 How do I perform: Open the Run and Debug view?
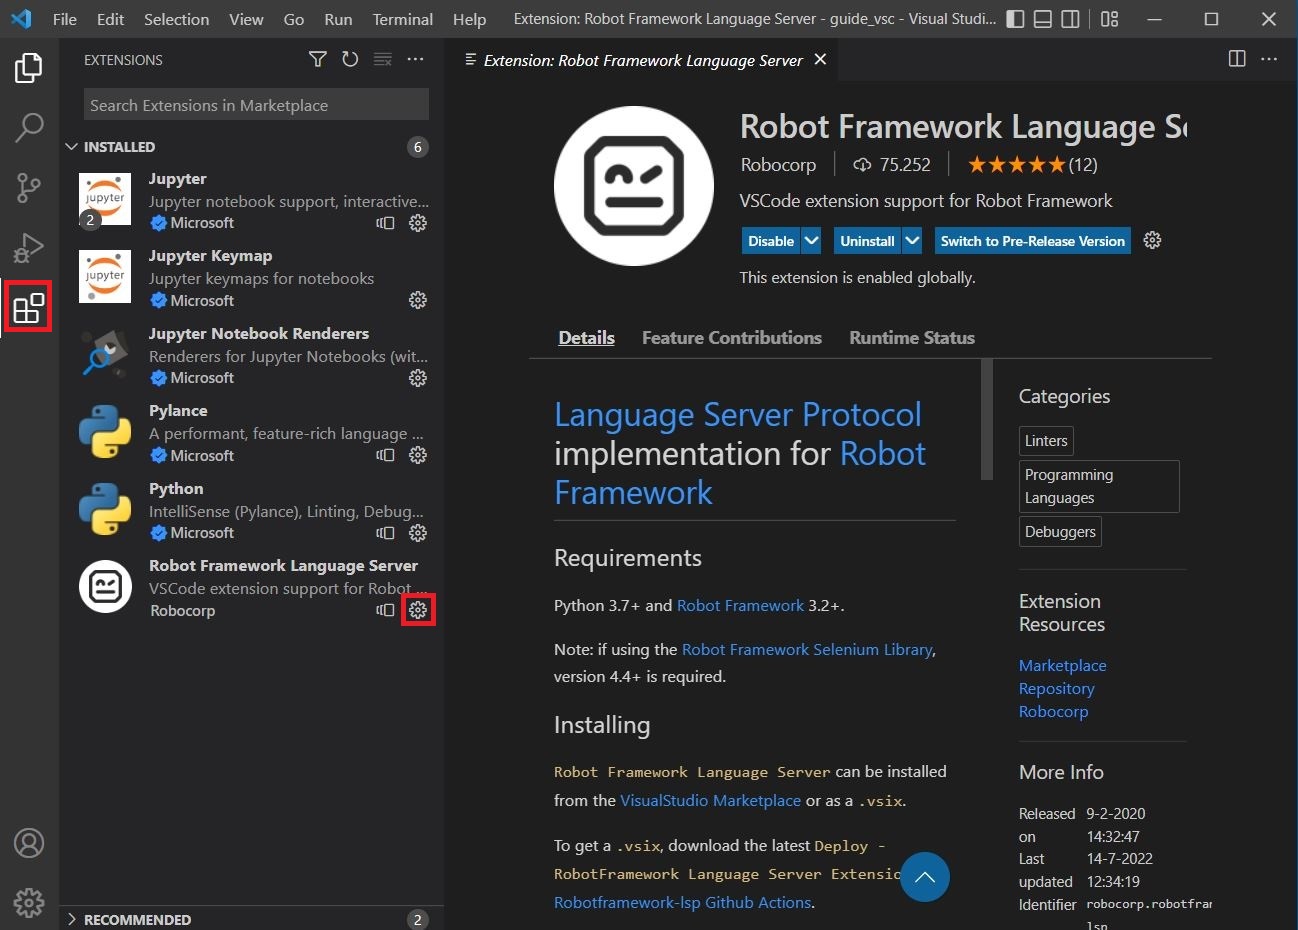(29, 247)
